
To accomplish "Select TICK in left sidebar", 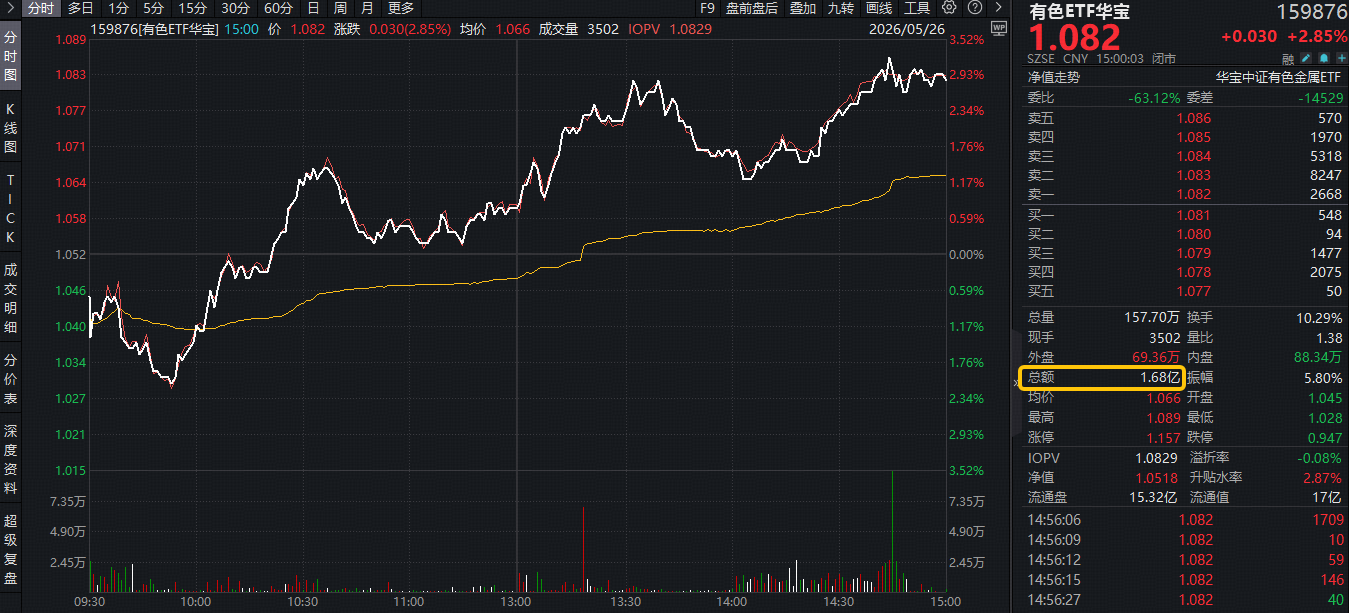I will click(x=11, y=208).
